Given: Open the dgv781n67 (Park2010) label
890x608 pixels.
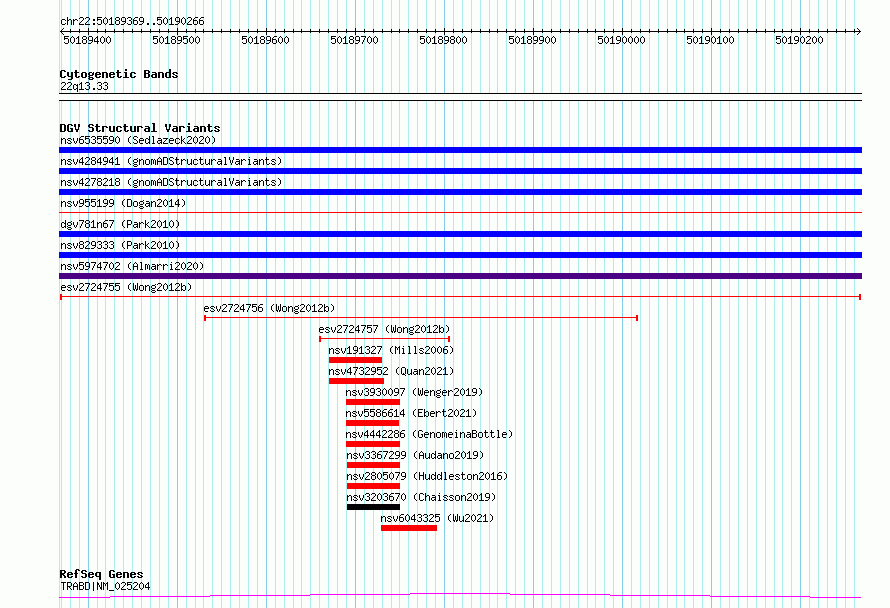Looking at the screenshot, I should point(120,224).
